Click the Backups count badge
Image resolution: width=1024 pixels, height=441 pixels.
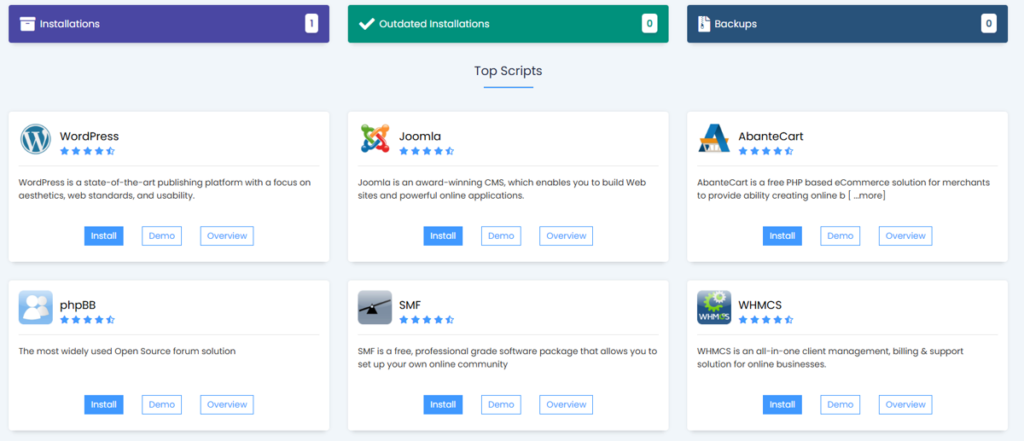coord(989,24)
